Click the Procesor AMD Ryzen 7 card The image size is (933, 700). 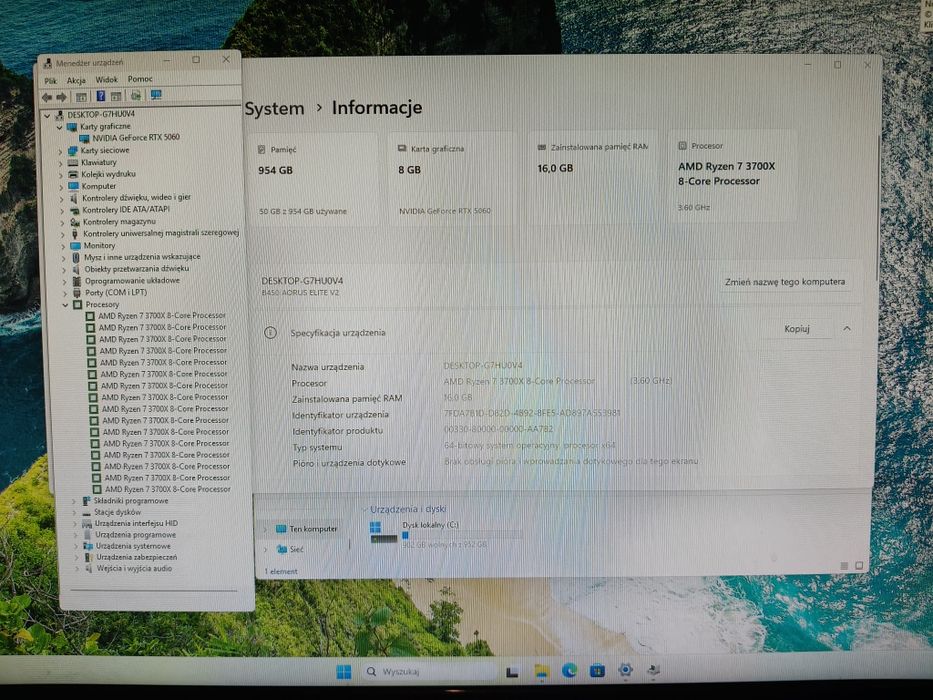click(731, 176)
